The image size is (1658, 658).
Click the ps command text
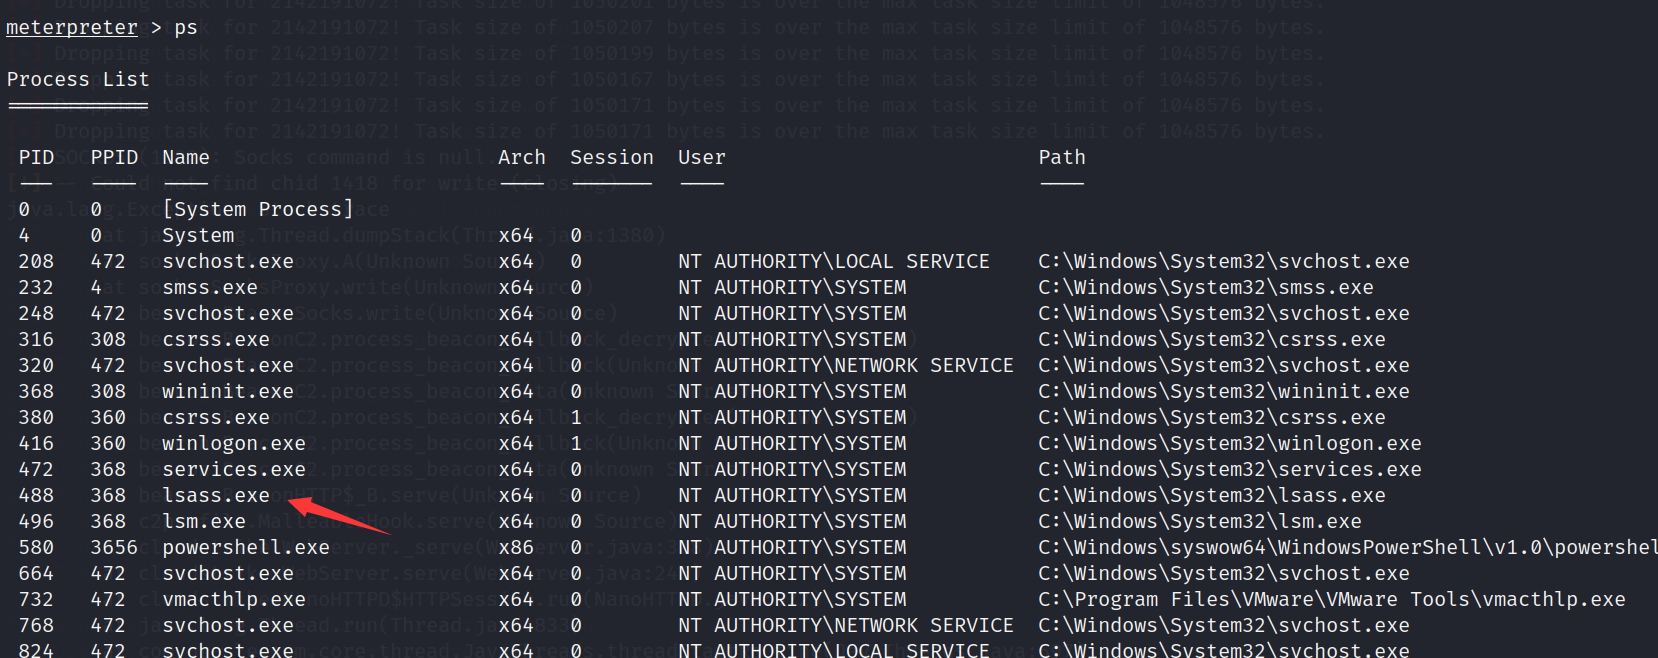(186, 27)
